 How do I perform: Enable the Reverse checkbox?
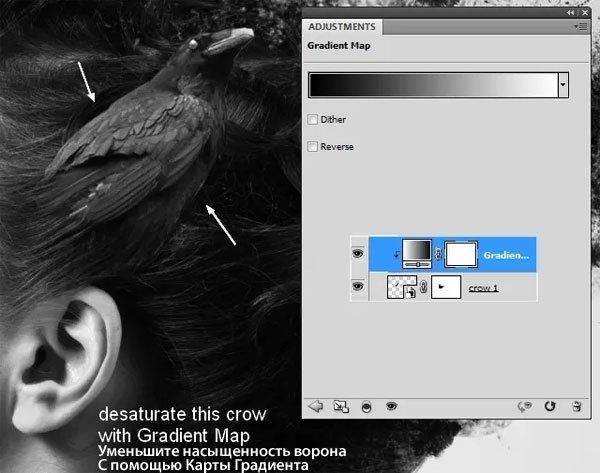pos(313,147)
